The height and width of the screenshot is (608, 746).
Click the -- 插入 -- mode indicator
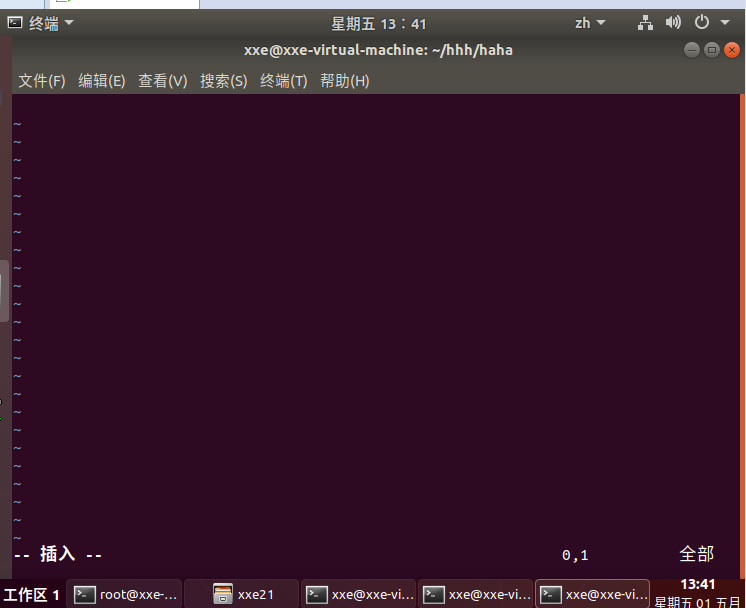(x=58, y=555)
